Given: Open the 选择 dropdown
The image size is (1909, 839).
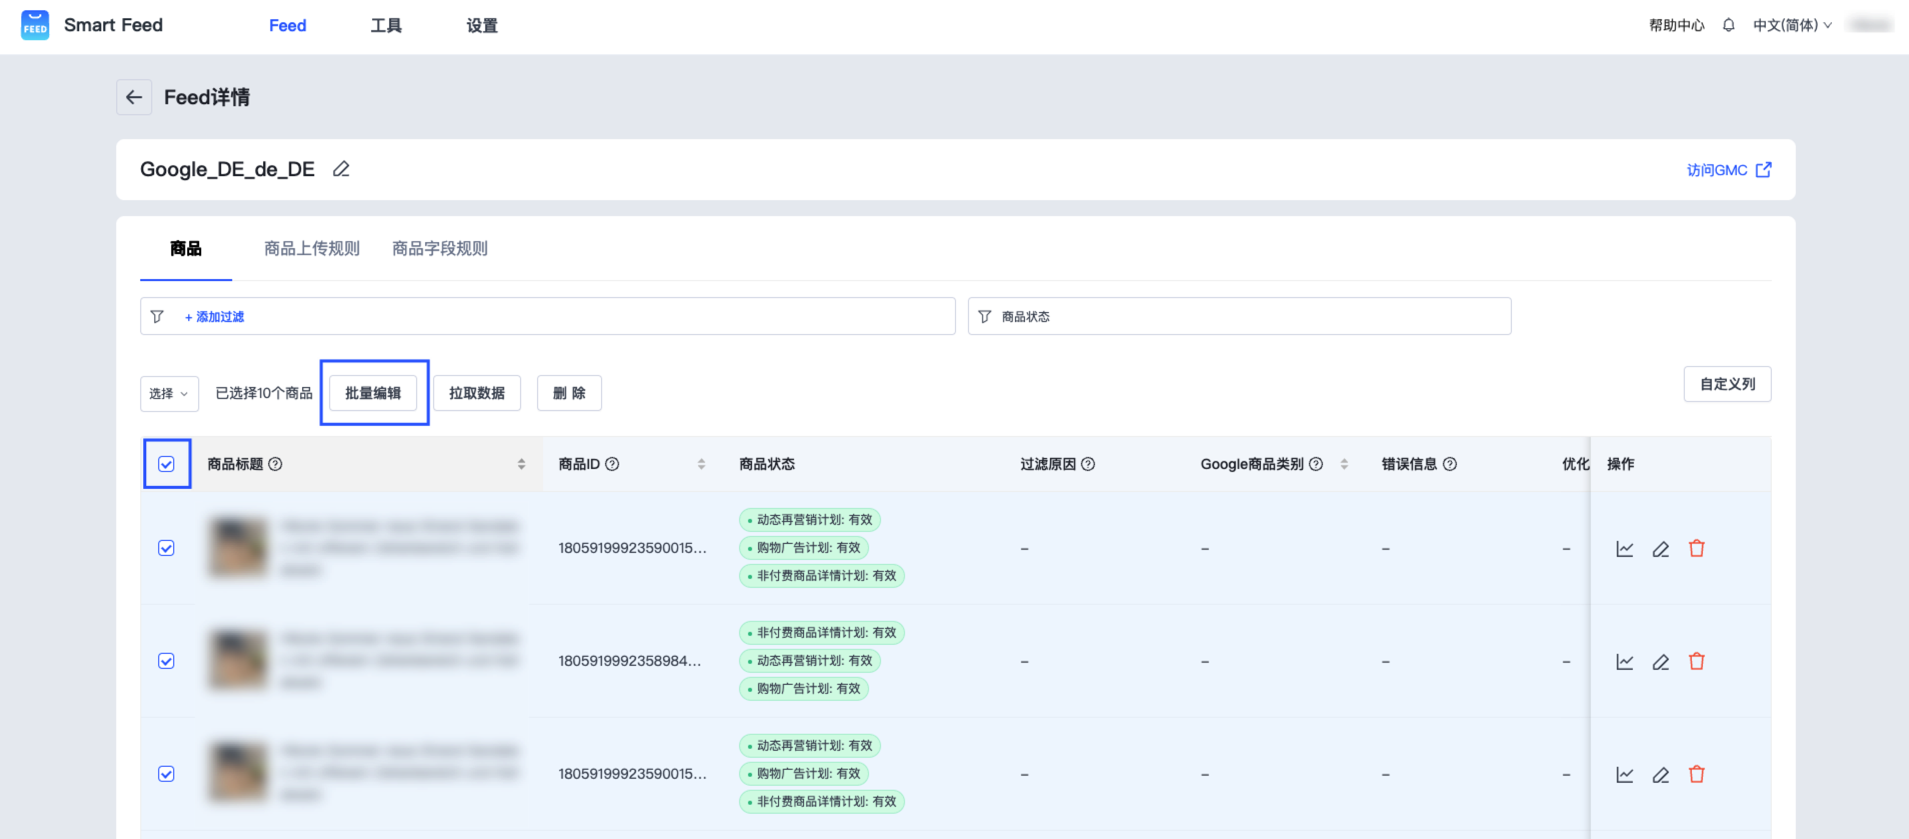Looking at the screenshot, I should (x=169, y=393).
